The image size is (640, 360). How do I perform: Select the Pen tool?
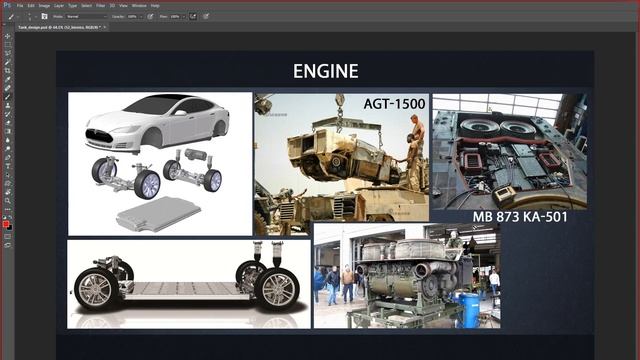pyautogui.click(x=7, y=157)
